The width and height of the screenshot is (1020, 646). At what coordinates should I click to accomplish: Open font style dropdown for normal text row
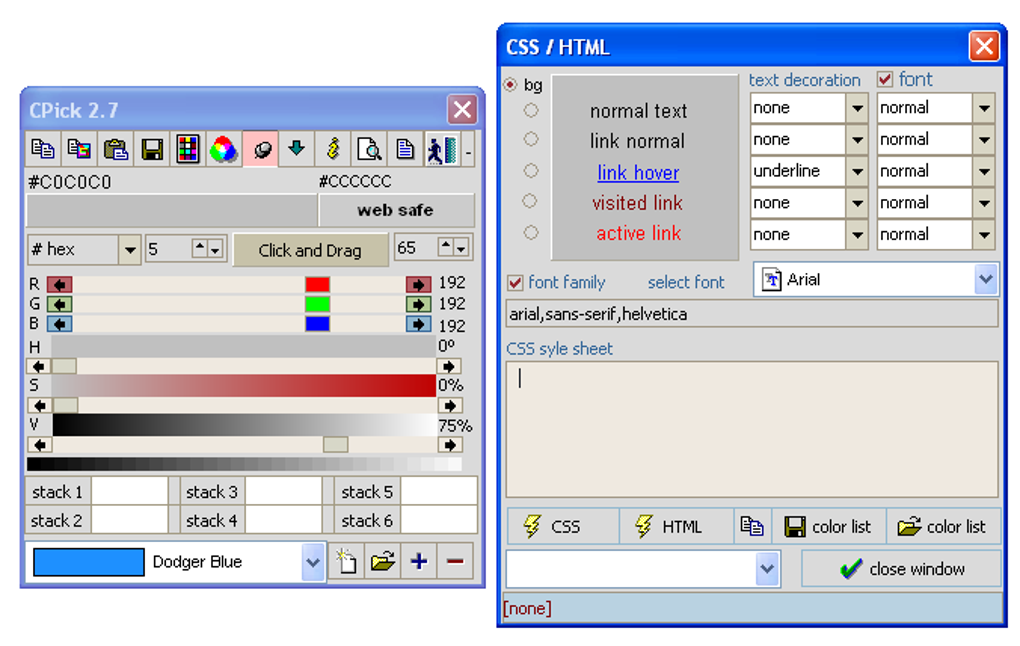coord(984,108)
